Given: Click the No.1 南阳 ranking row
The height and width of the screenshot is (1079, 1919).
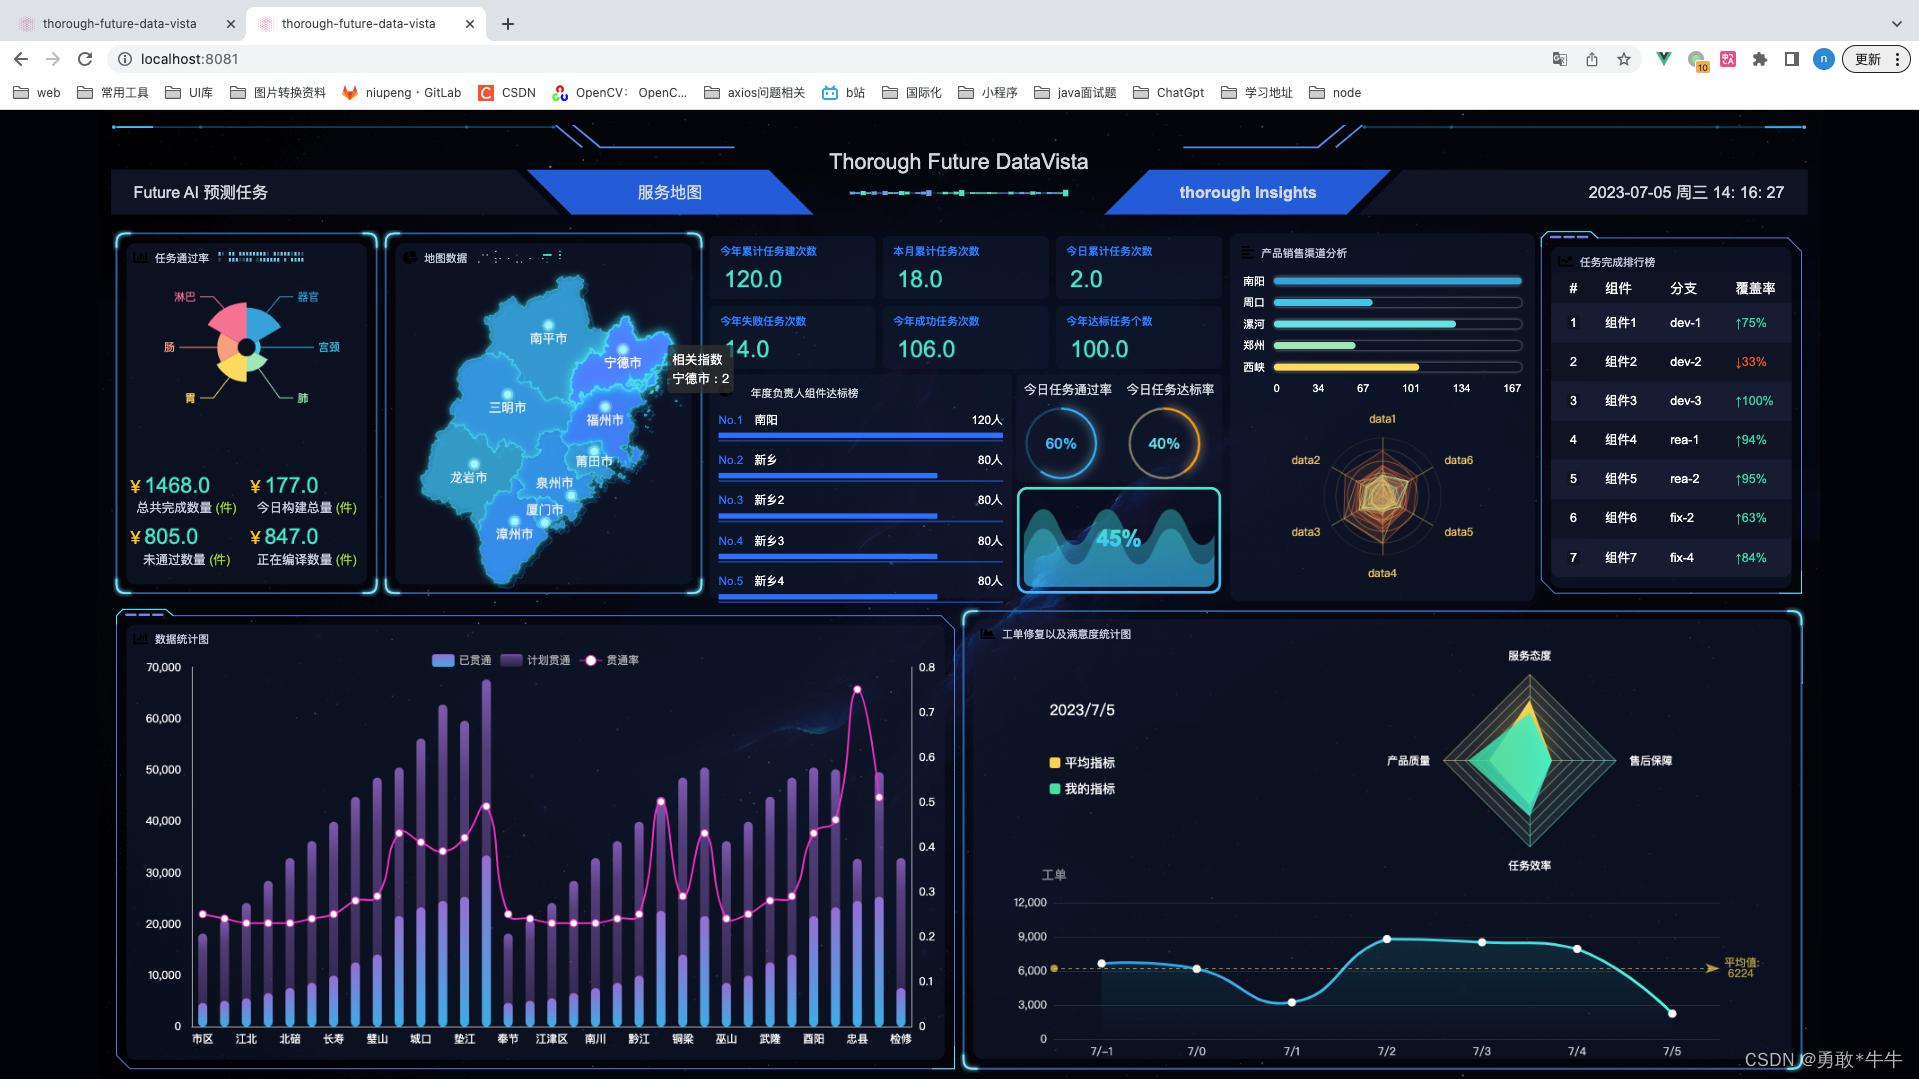Looking at the screenshot, I should [860, 425].
